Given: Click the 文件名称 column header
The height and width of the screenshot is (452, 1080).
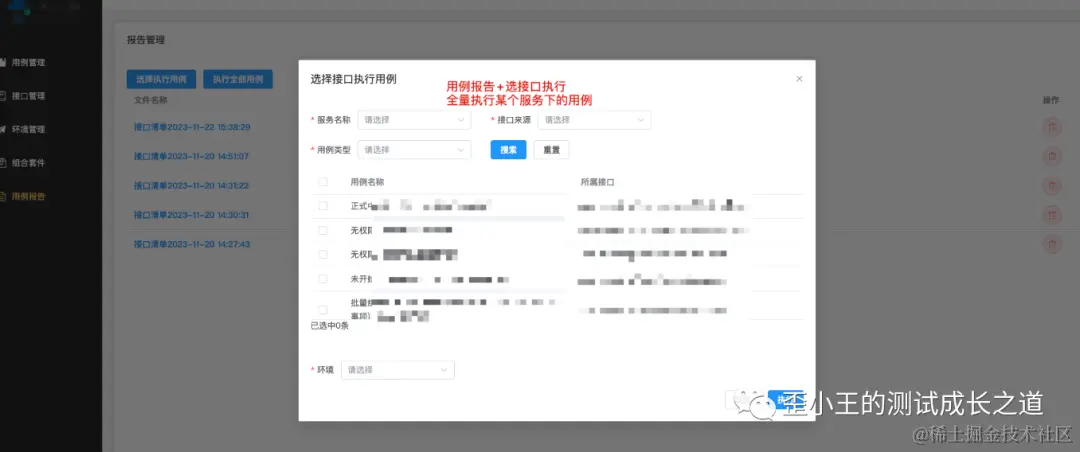Looking at the screenshot, I should (x=150, y=100).
